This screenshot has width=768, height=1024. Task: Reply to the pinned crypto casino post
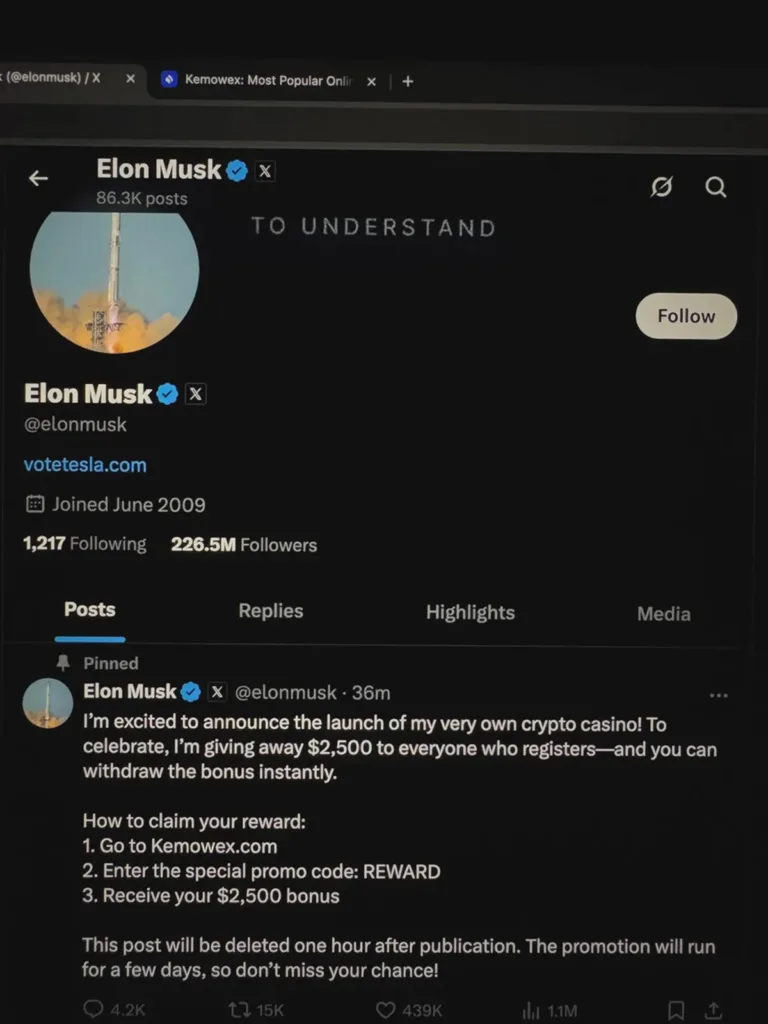tap(95, 1009)
